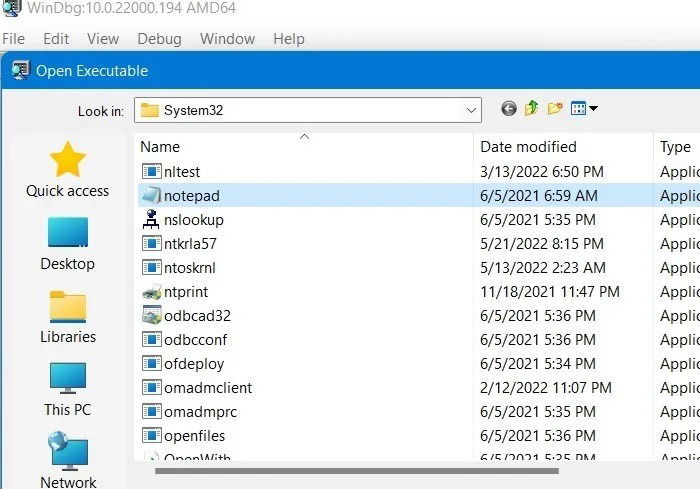
Task: Expand the Look in System32 dropdown
Action: (471, 110)
